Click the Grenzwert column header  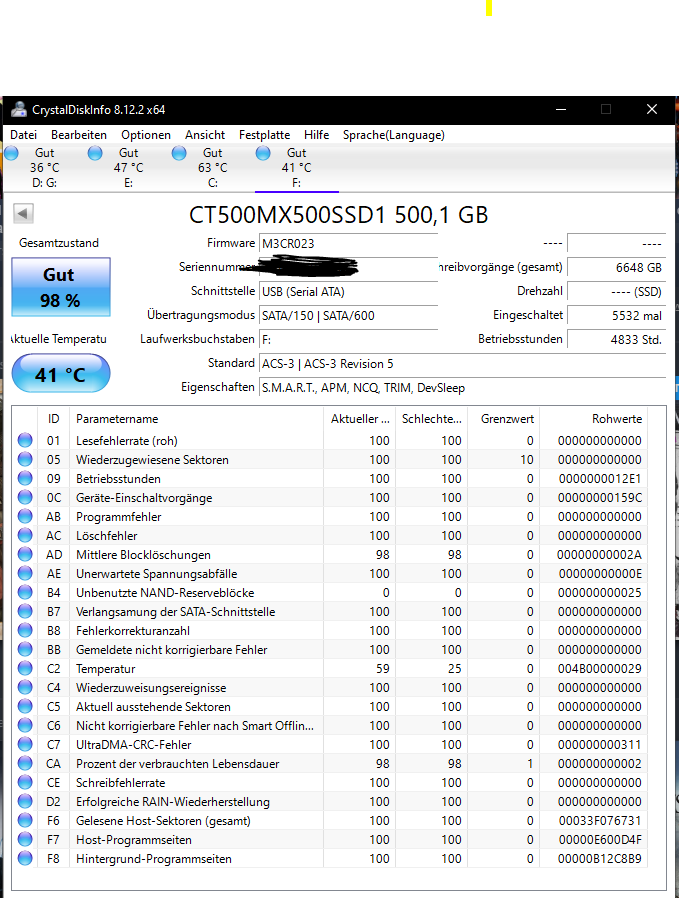pyautogui.click(x=503, y=419)
